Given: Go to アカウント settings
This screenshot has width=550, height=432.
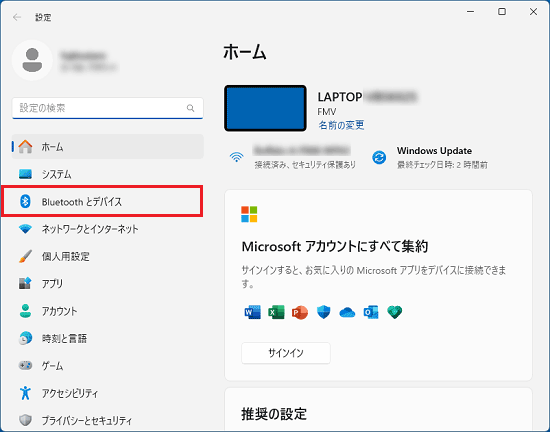Looking at the screenshot, I should [x=108, y=311].
